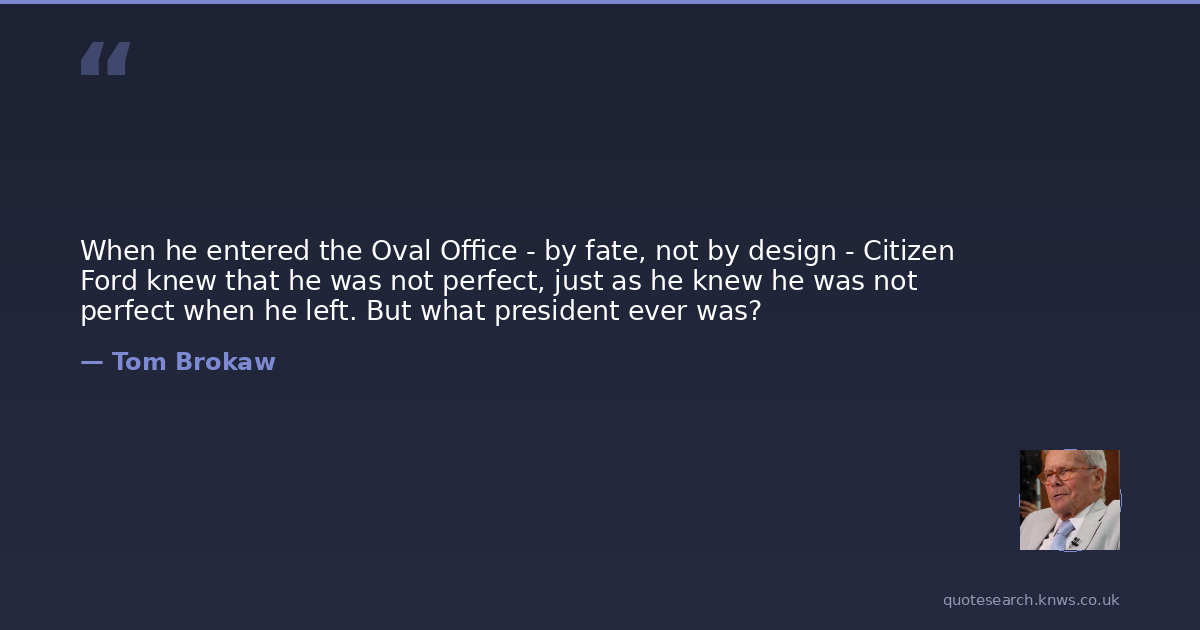This screenshot has height=630, width=1200.
Task: Select the word "Citizen" in the quote
Action: pyautogui.click(x=908, y=250)
